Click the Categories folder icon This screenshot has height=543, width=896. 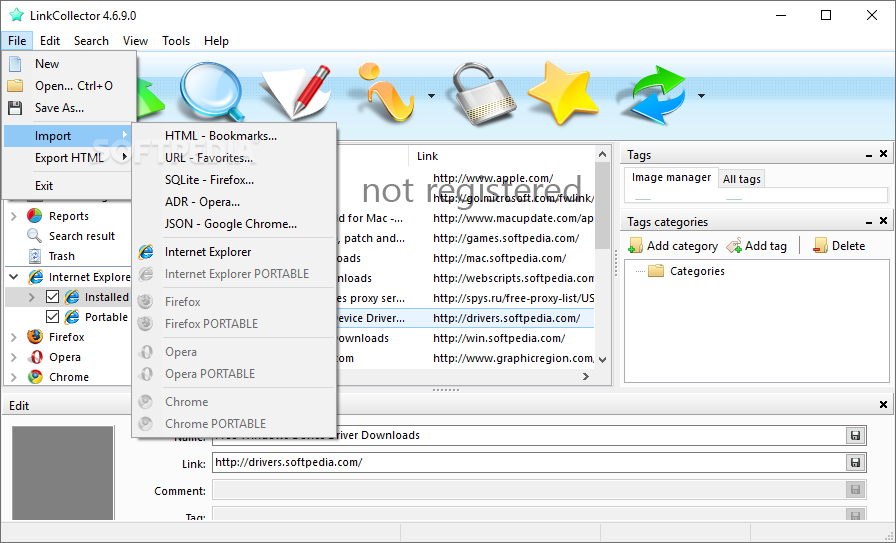pos(656,270)
